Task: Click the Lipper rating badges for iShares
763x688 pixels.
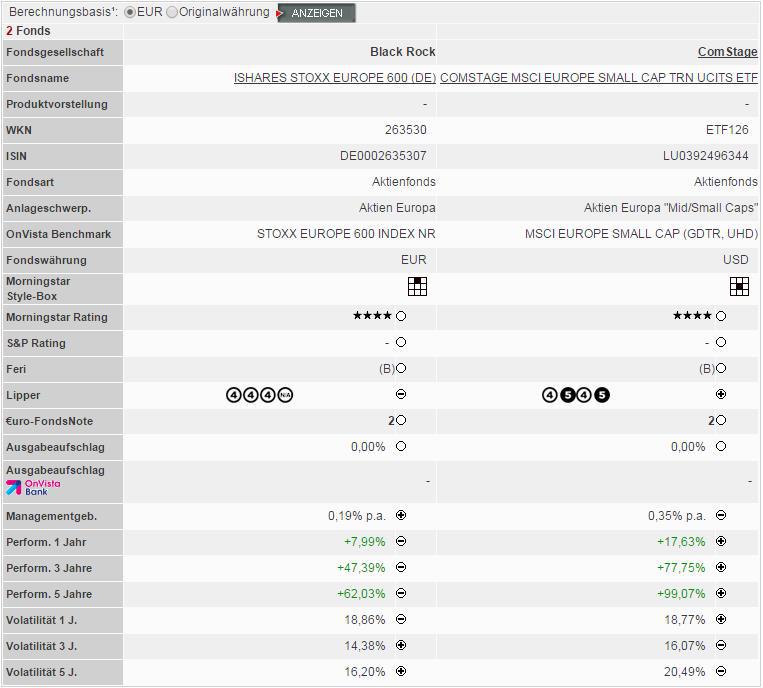Action: 259,395
